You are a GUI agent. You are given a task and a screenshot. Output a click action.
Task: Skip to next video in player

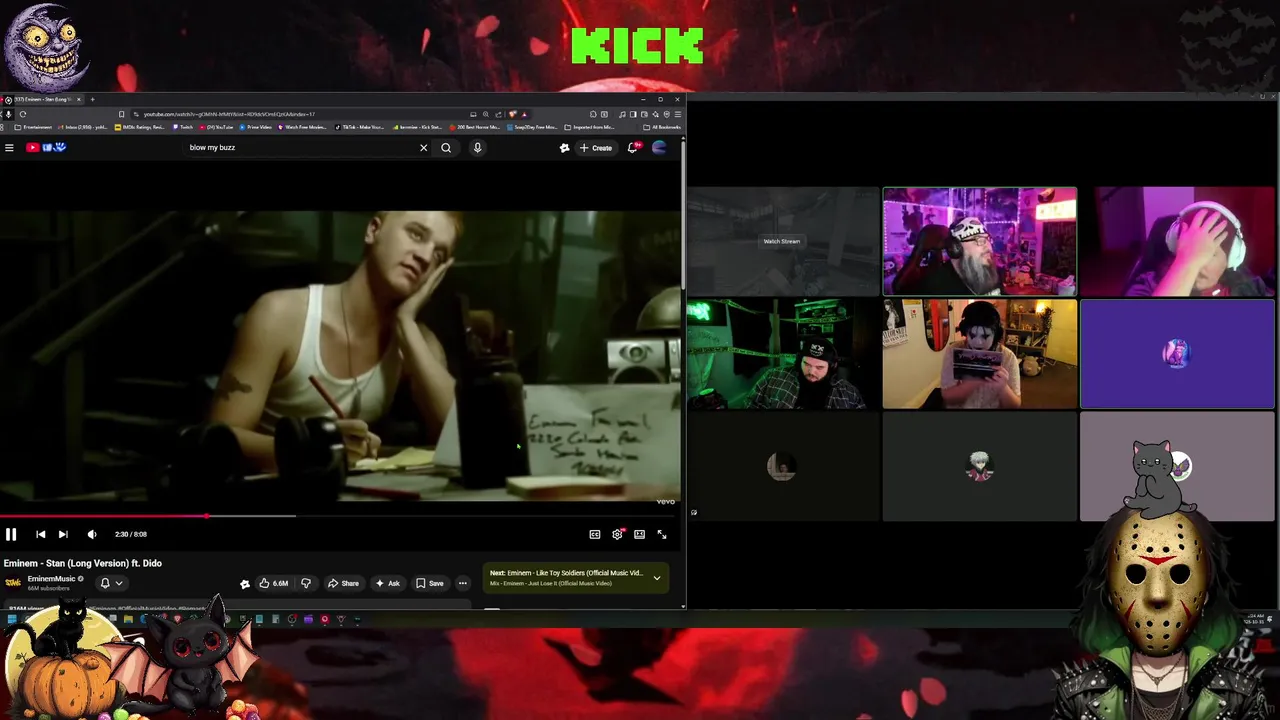point(63,534)
